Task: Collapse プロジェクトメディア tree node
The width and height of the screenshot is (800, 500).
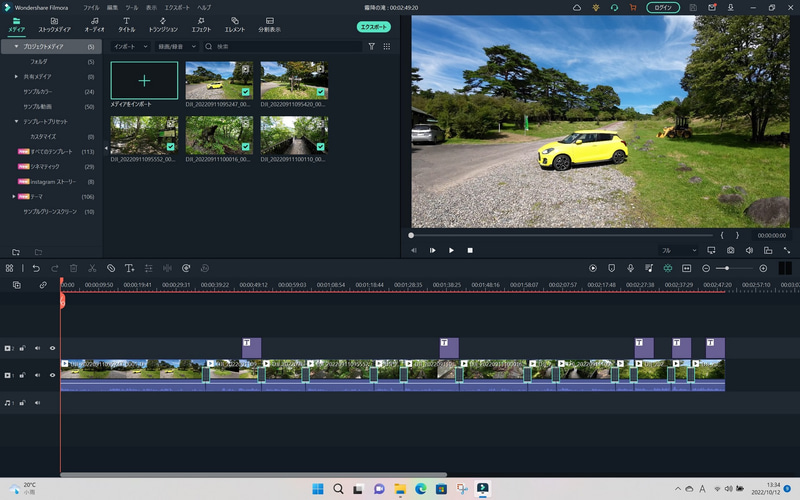Action: pyautogui.click(x=16, y=46)
